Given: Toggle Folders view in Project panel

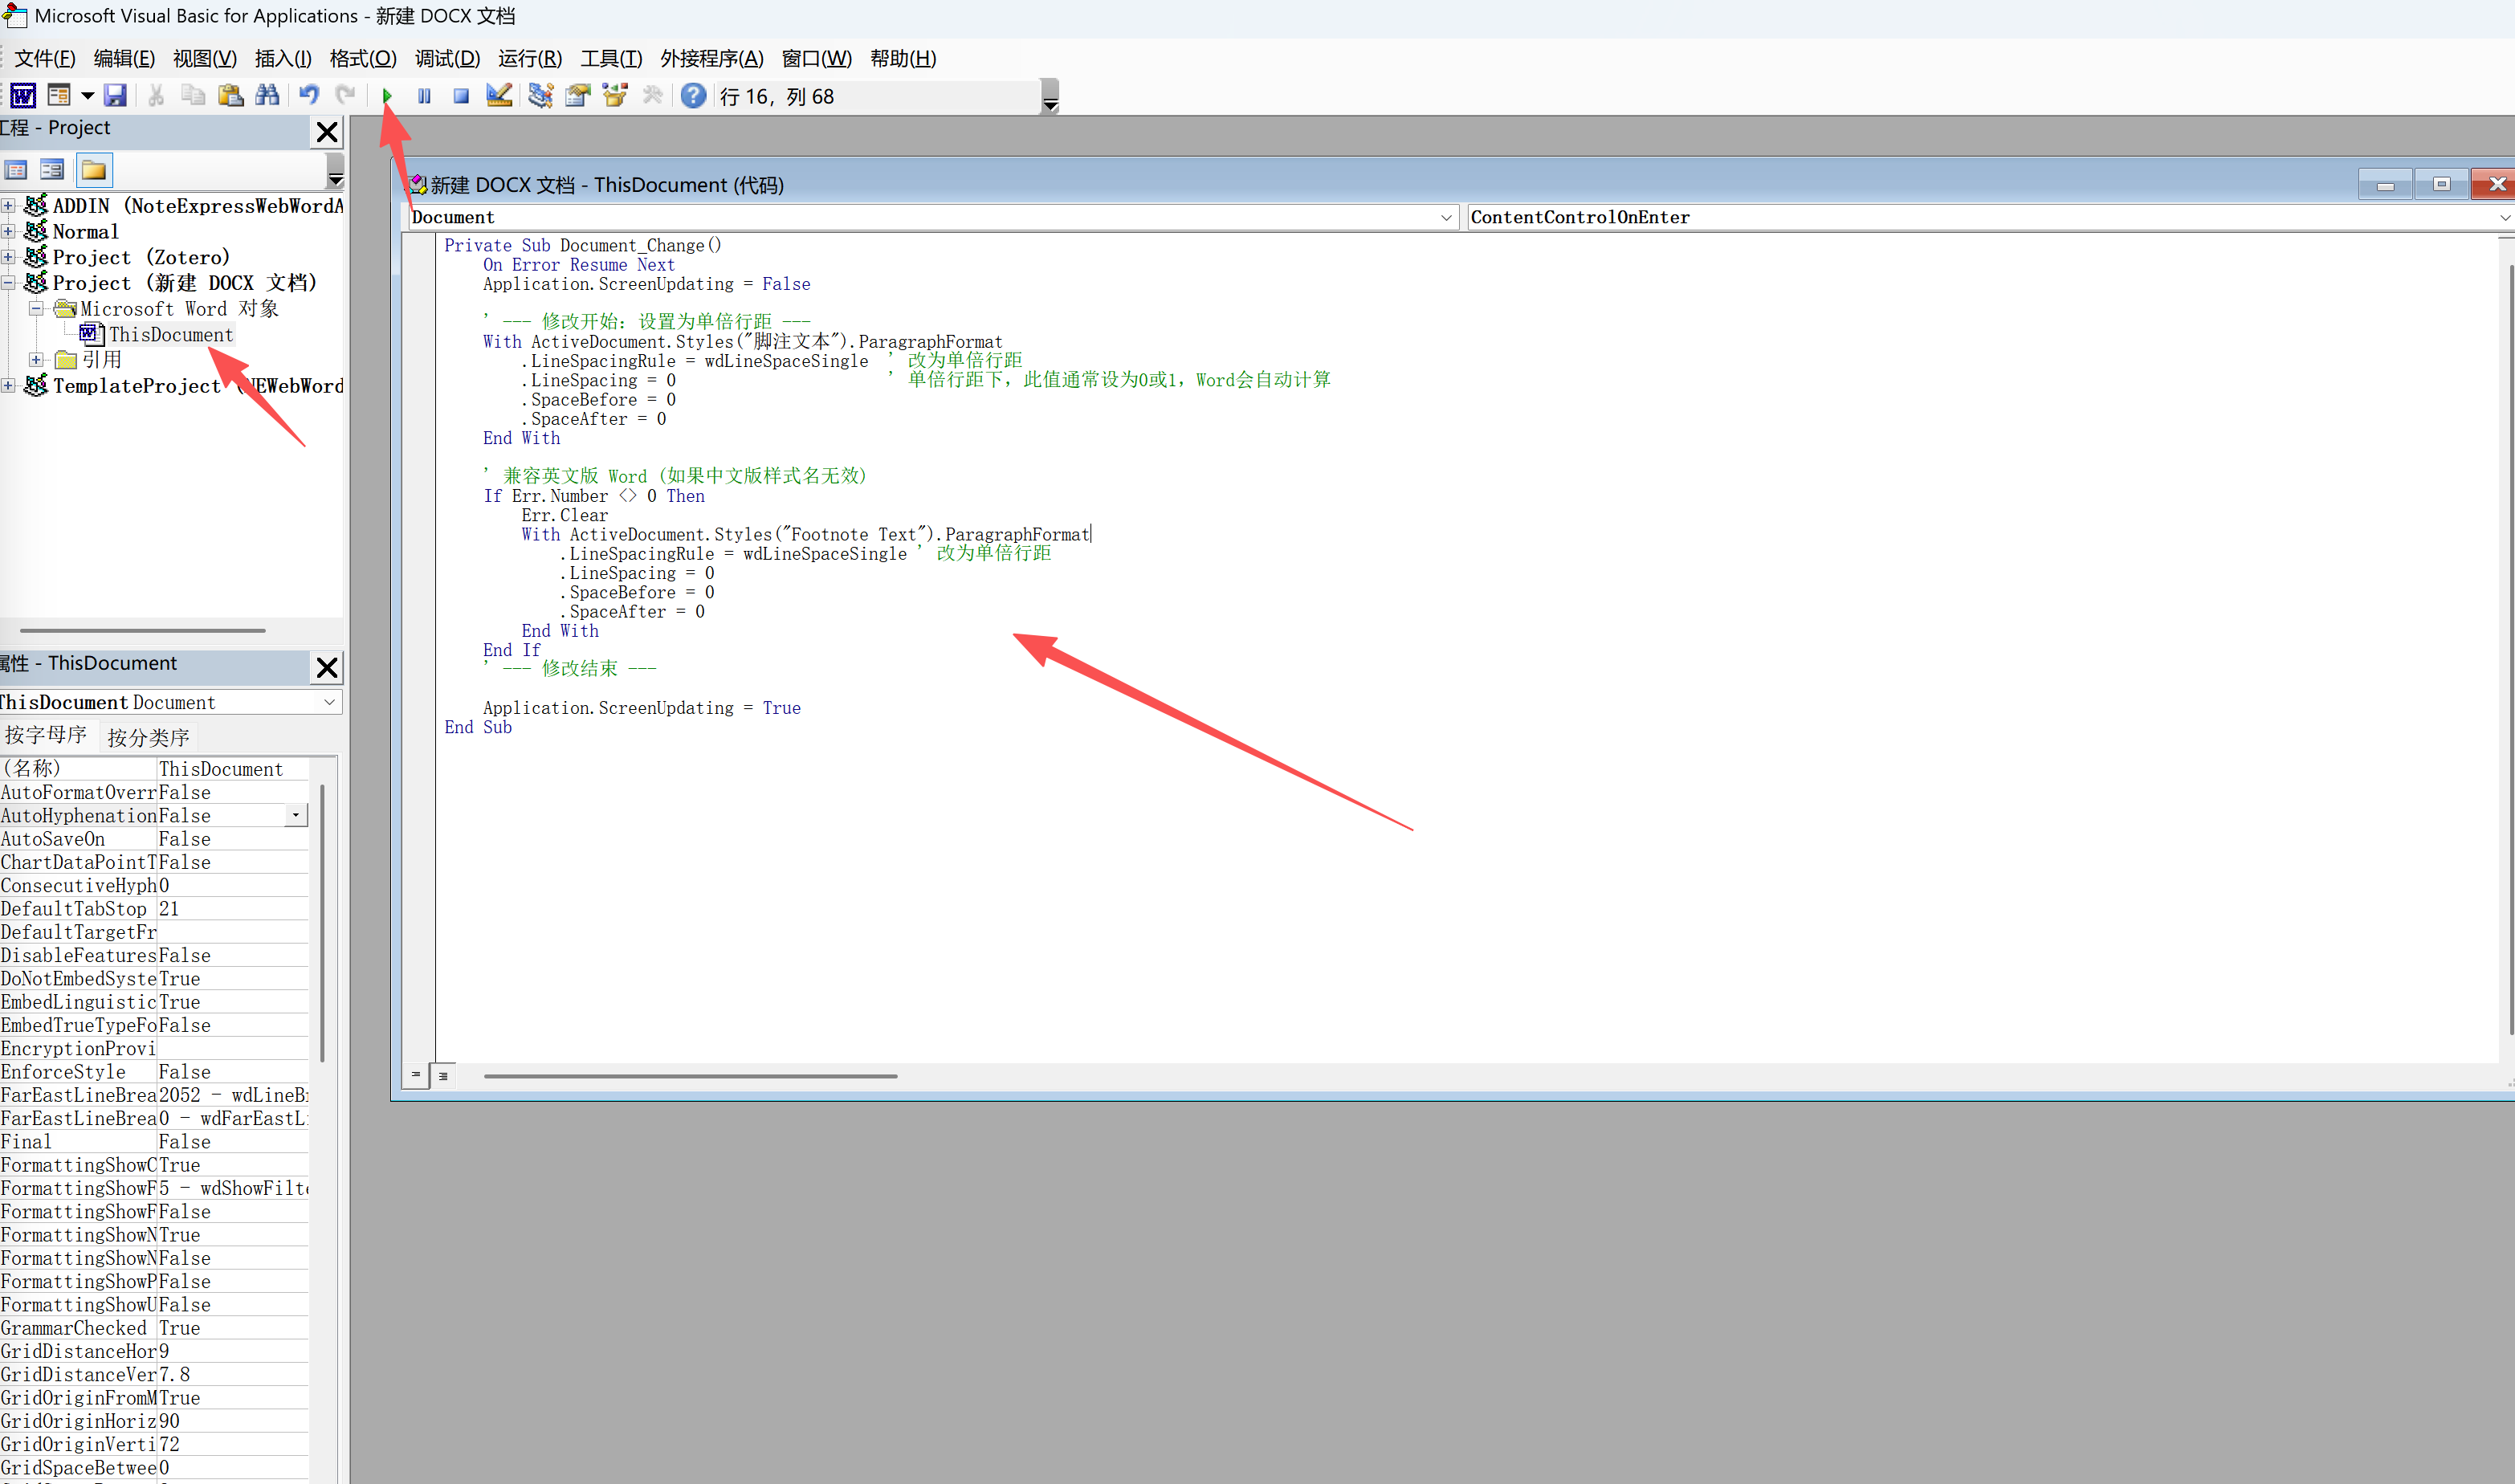Looking at the screenshot, I should [94, 170].
